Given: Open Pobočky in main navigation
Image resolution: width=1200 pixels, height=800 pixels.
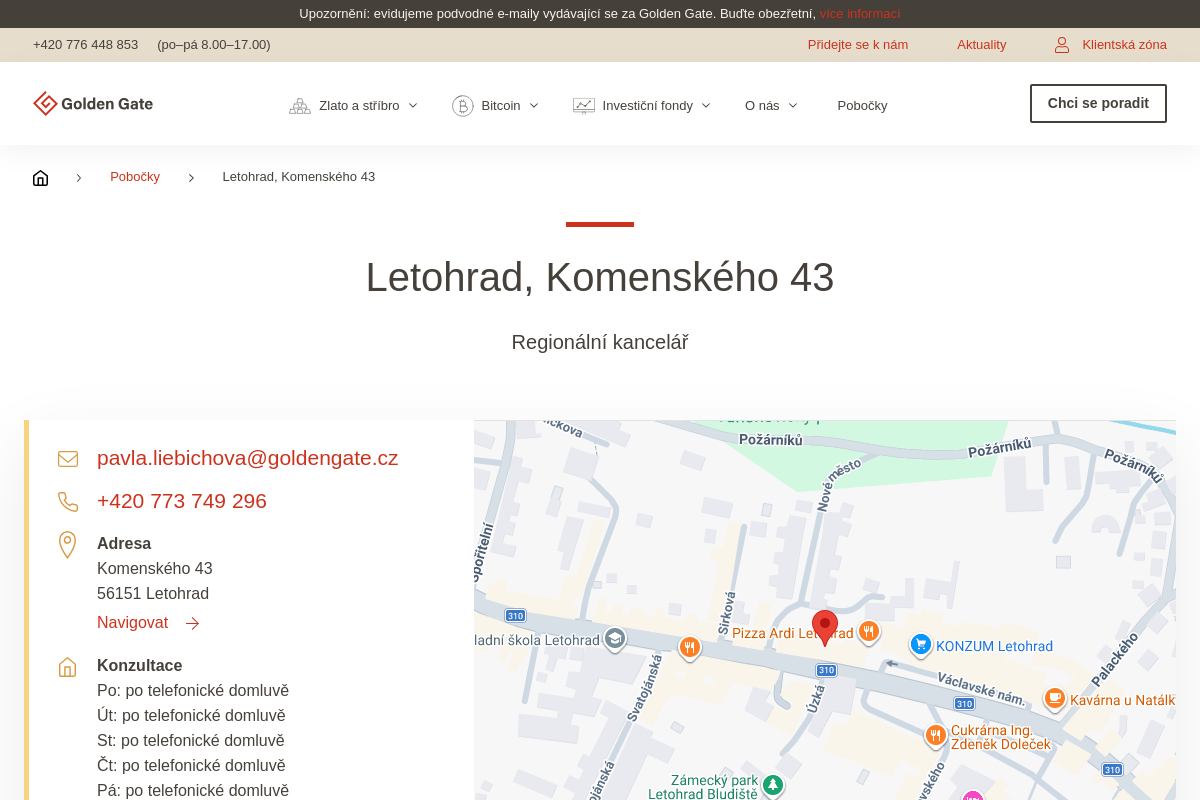Looking at the screenshot, I should click(862, 106).
